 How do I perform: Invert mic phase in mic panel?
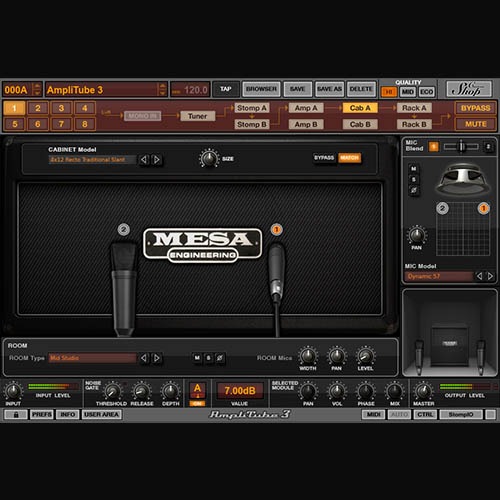coord(414,190)
